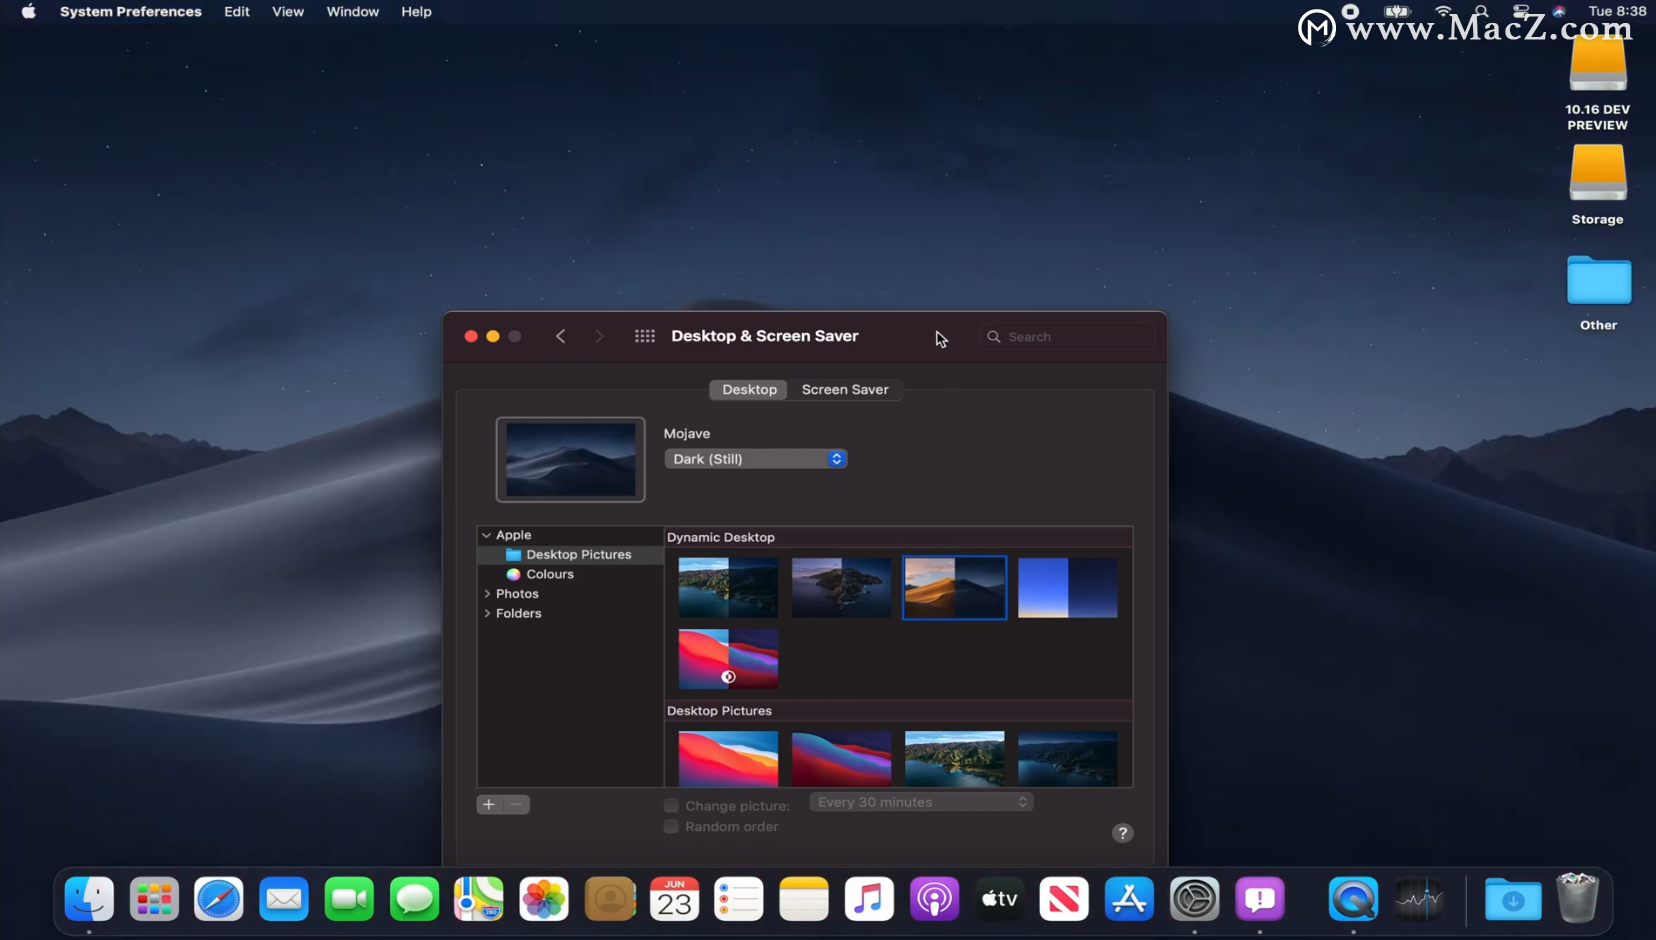Screen dimensions: 1656x940
Task: Open the Edit menu
Action: [x=237, y=12]
